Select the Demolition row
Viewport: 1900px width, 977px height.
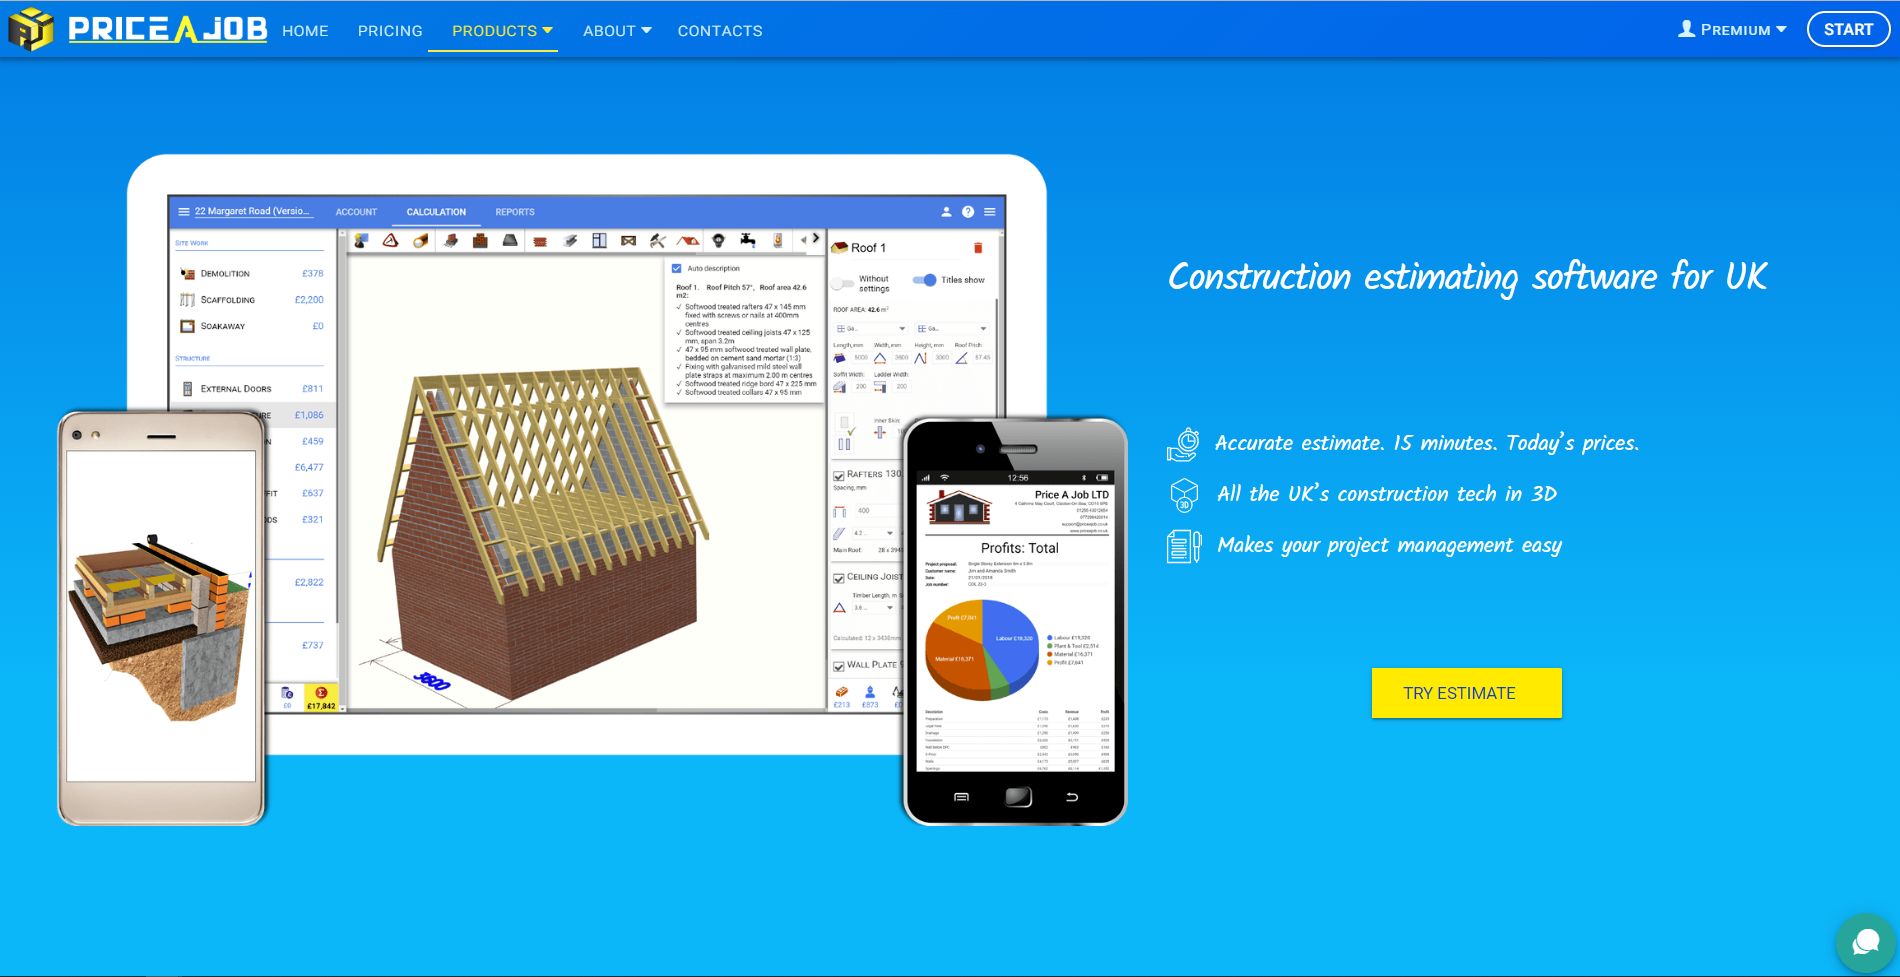click(251, 273)
